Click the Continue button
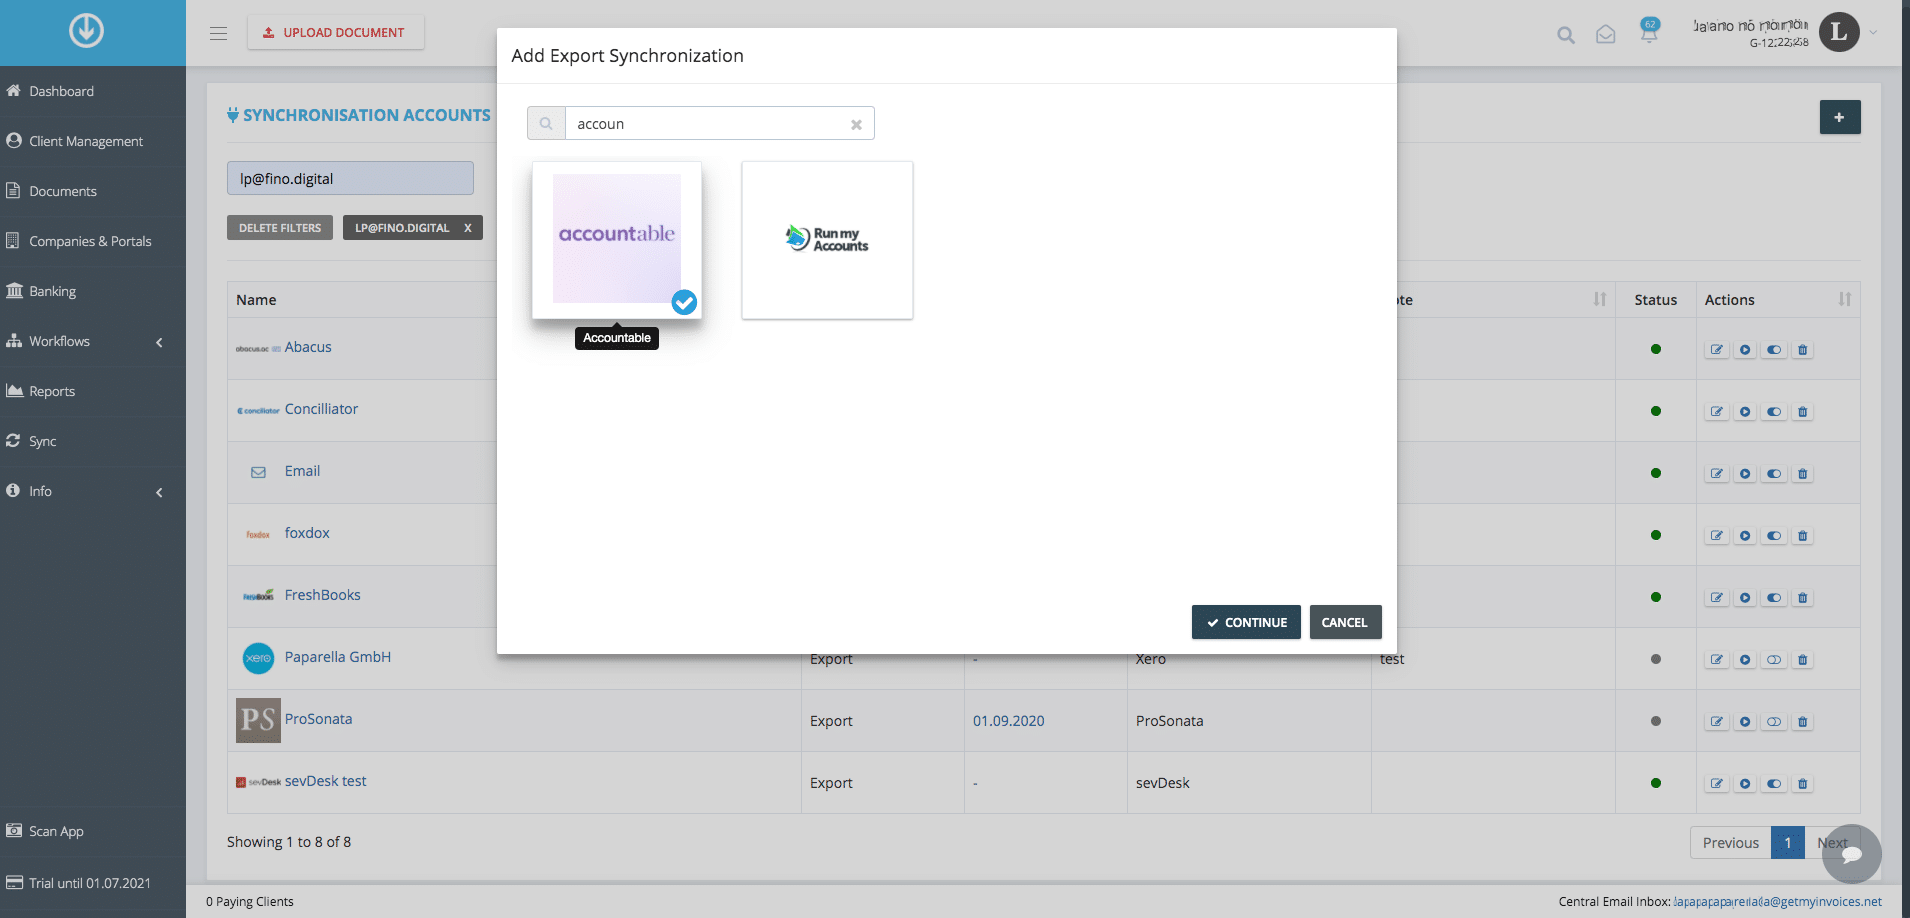Screen dimensions: 1910x918 click(x=1246, y=622)
